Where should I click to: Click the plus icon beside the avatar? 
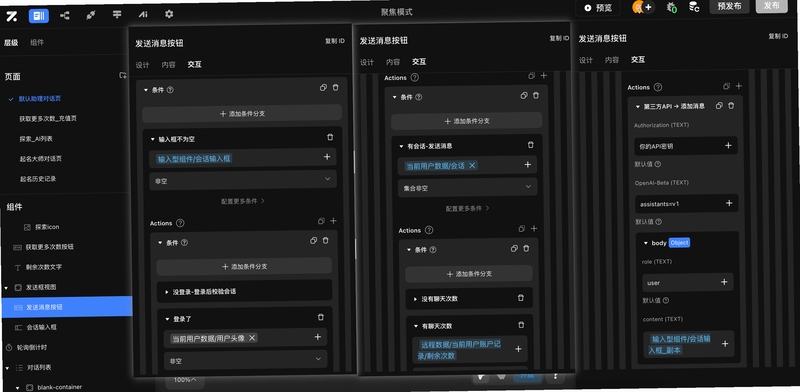[x=648, y=7]
